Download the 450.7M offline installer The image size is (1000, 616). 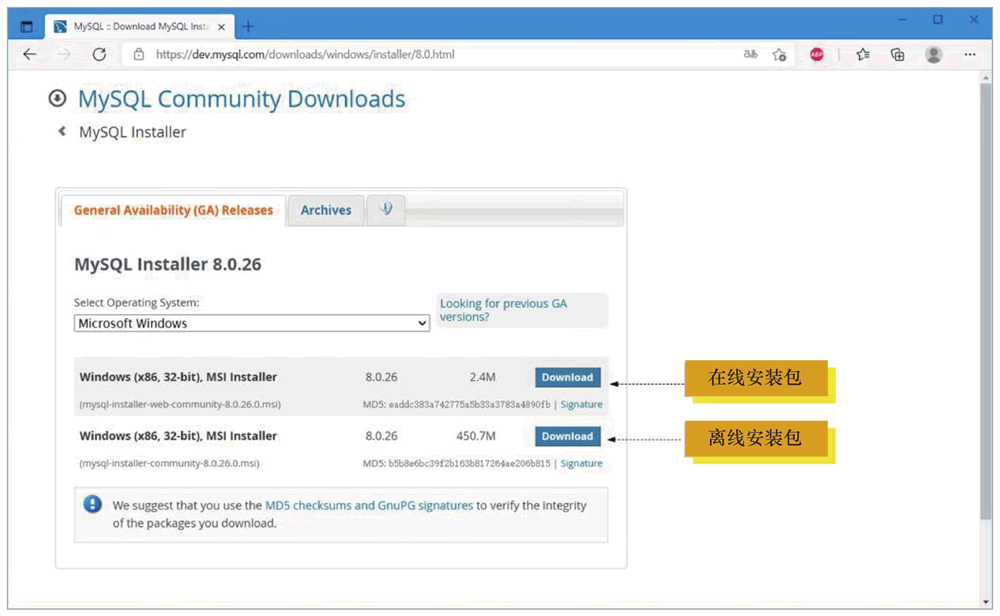coord(568,436)
